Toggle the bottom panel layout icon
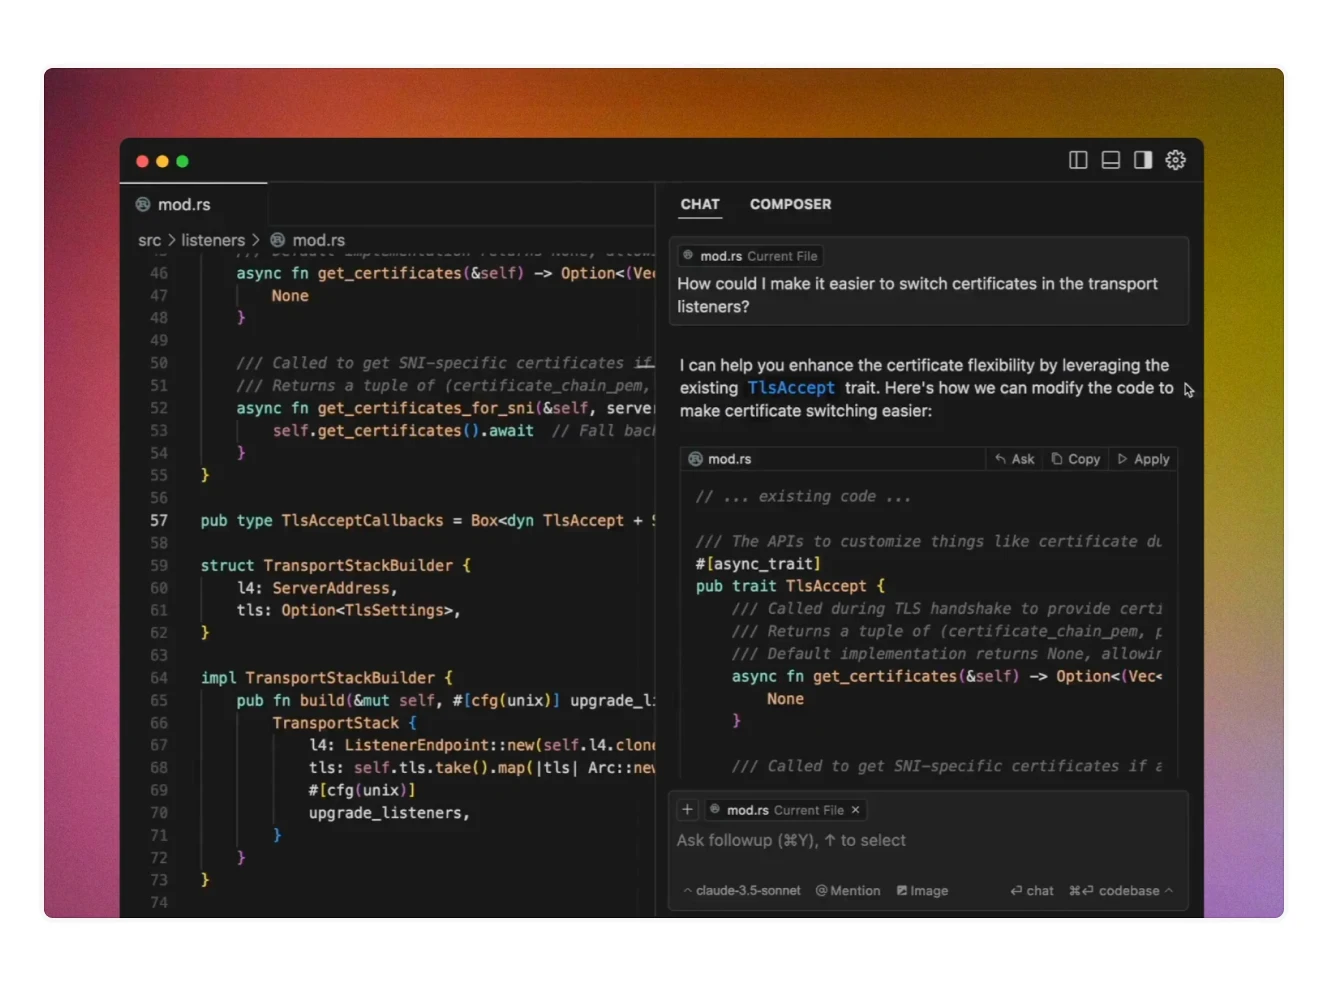 (1110, 160)
